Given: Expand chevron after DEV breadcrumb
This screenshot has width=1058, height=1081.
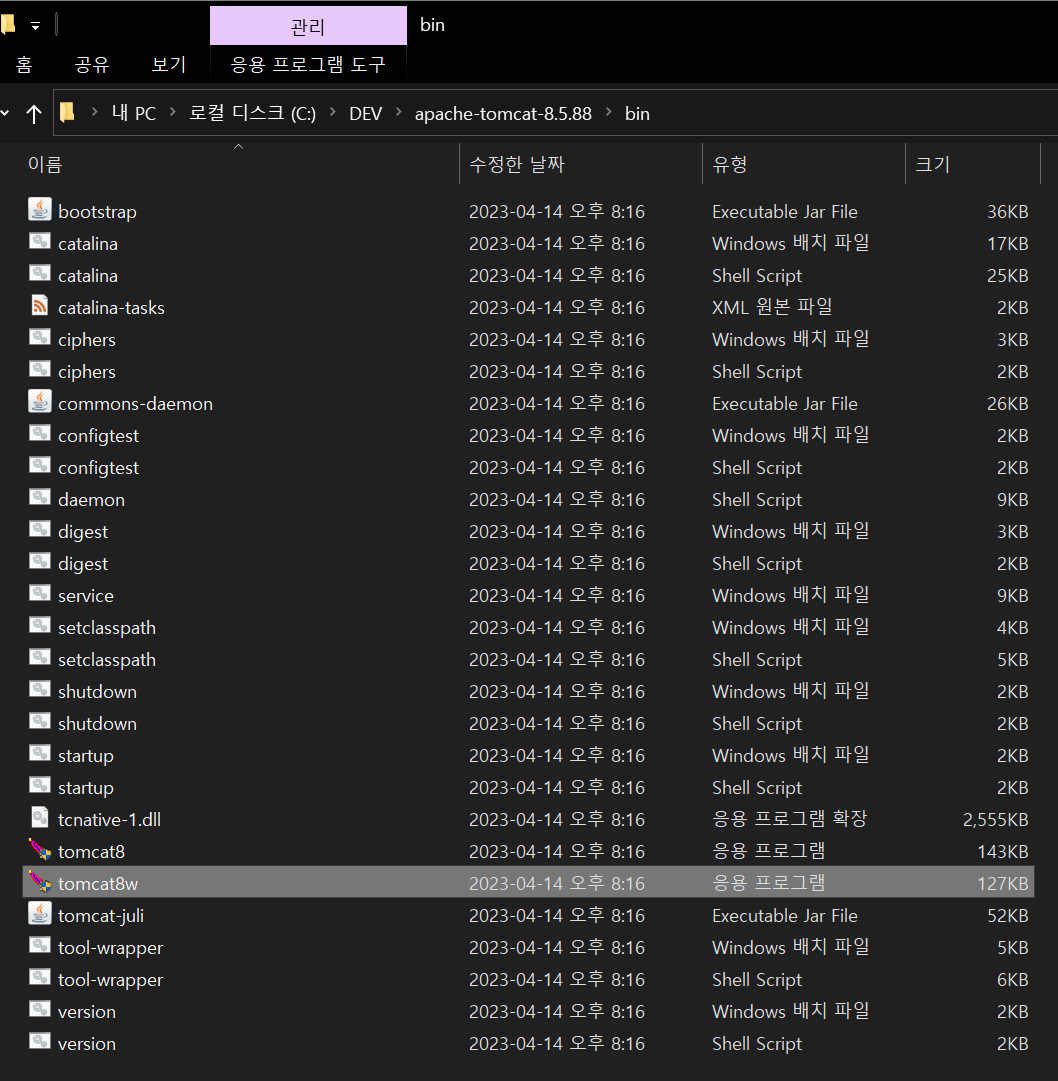Looking at the screenshot, I should [x=398, y=112].
